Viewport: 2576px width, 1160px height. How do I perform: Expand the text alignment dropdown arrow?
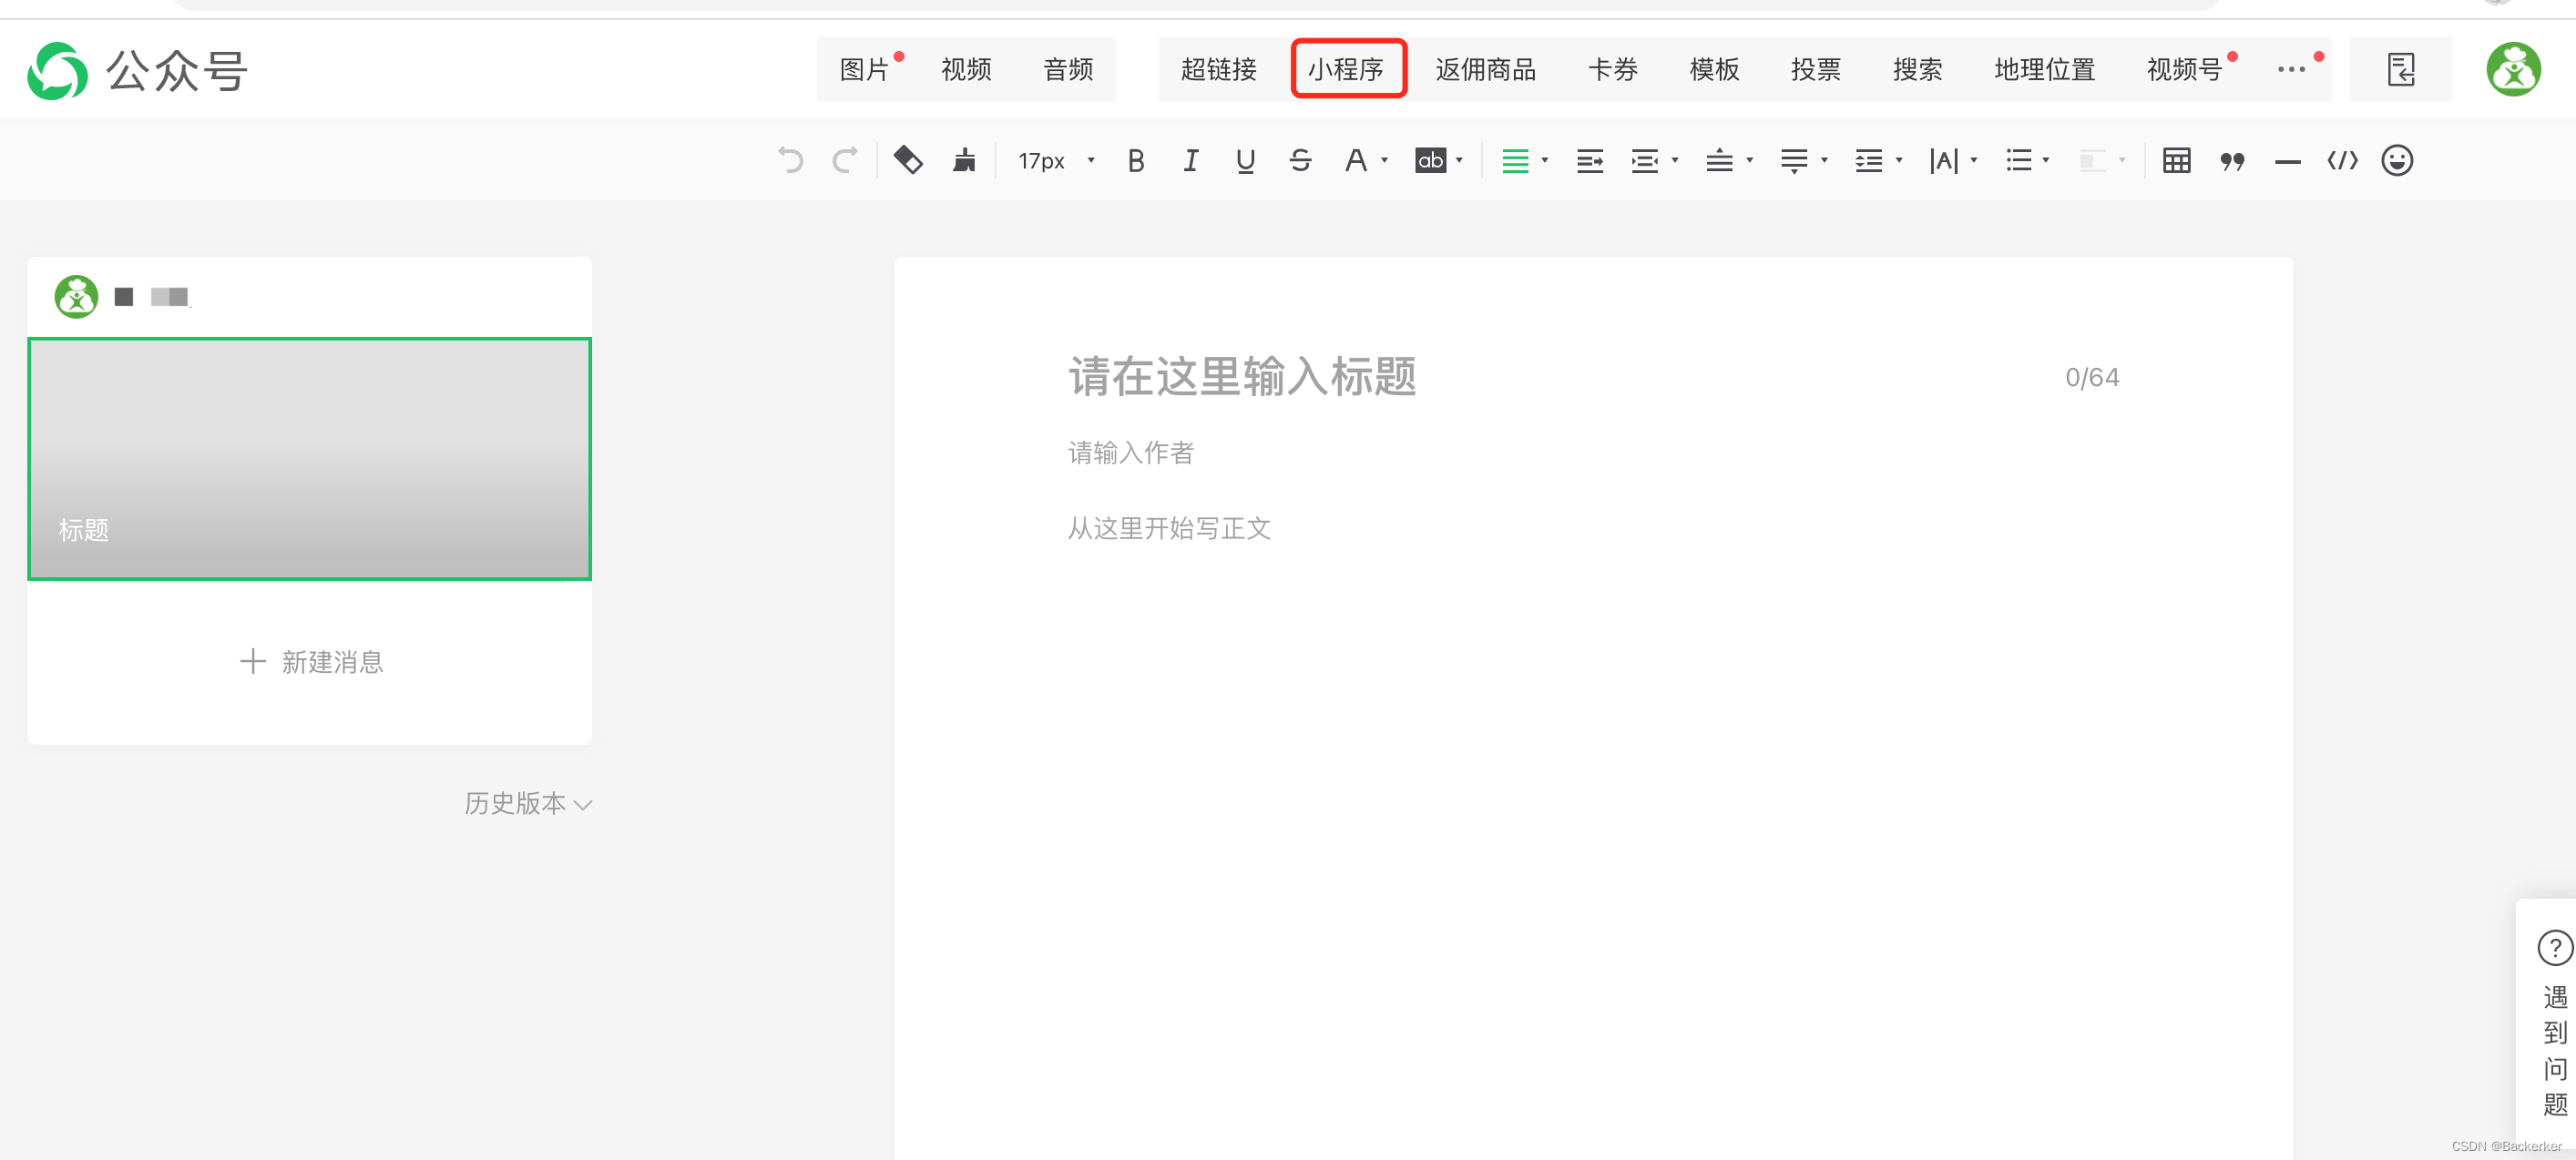pyautogui.click(x=1545, y=160)
